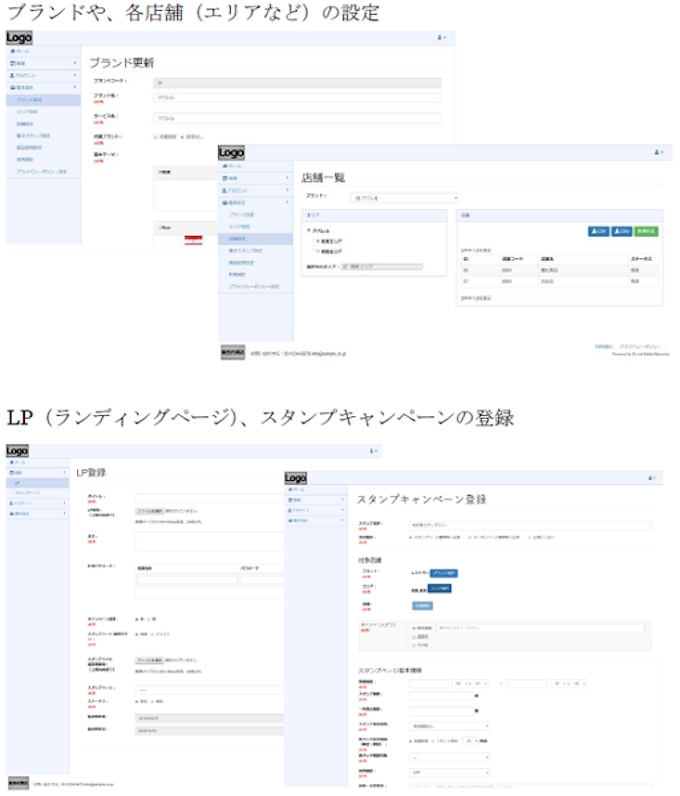Select ブランド設定 in the ブランド更新 sidebar
This screenshot has height=796, width=680.
click(30, 100)
